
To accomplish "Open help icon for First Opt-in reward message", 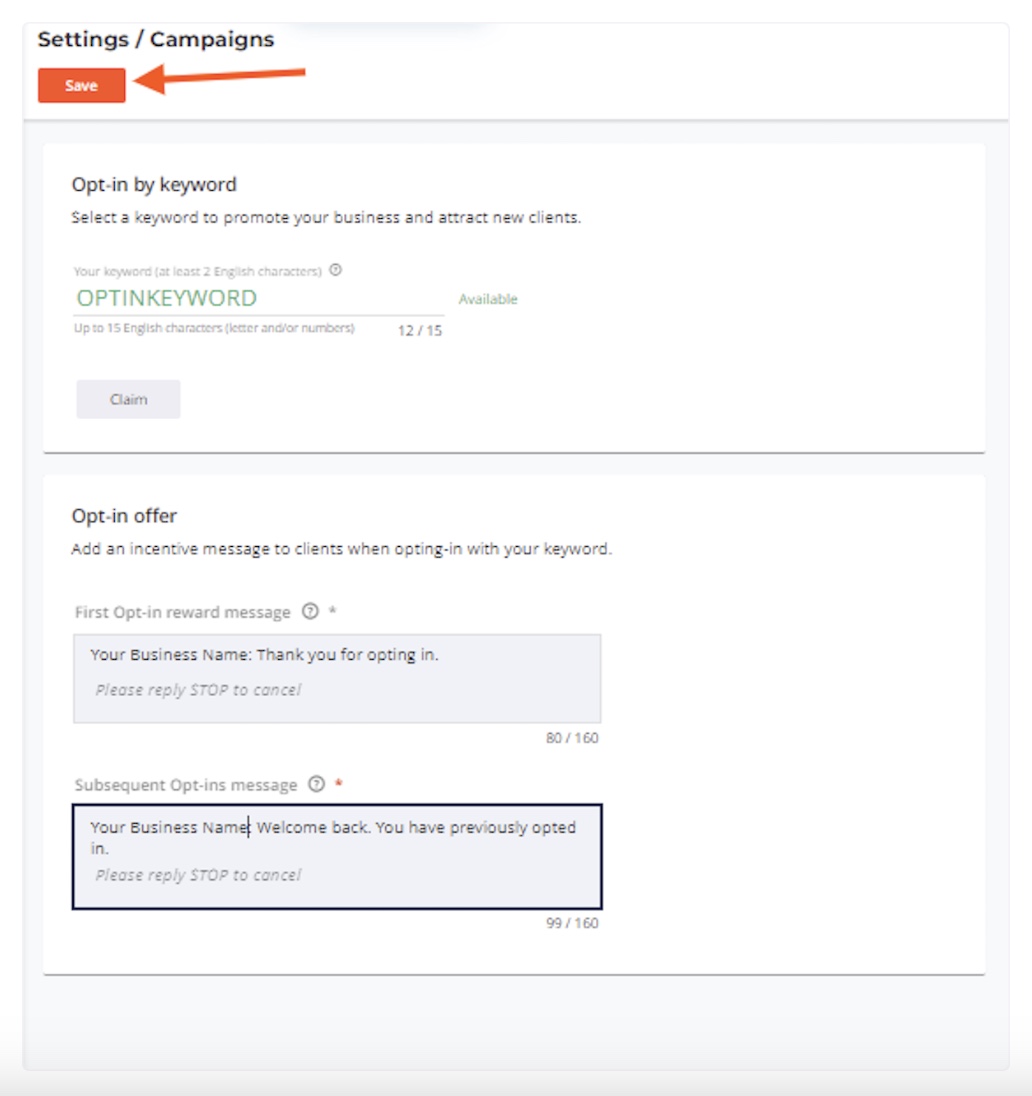I will (310, 612).
